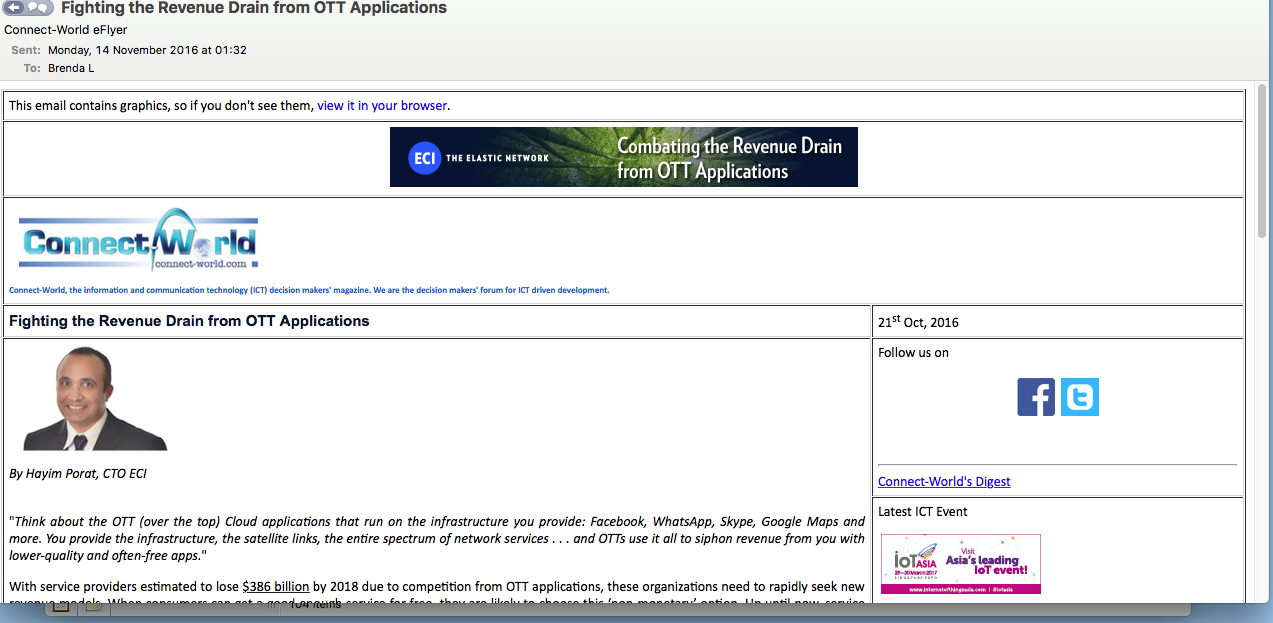
Task: Click the email subject title in header
Action: (x=254, y=8)
